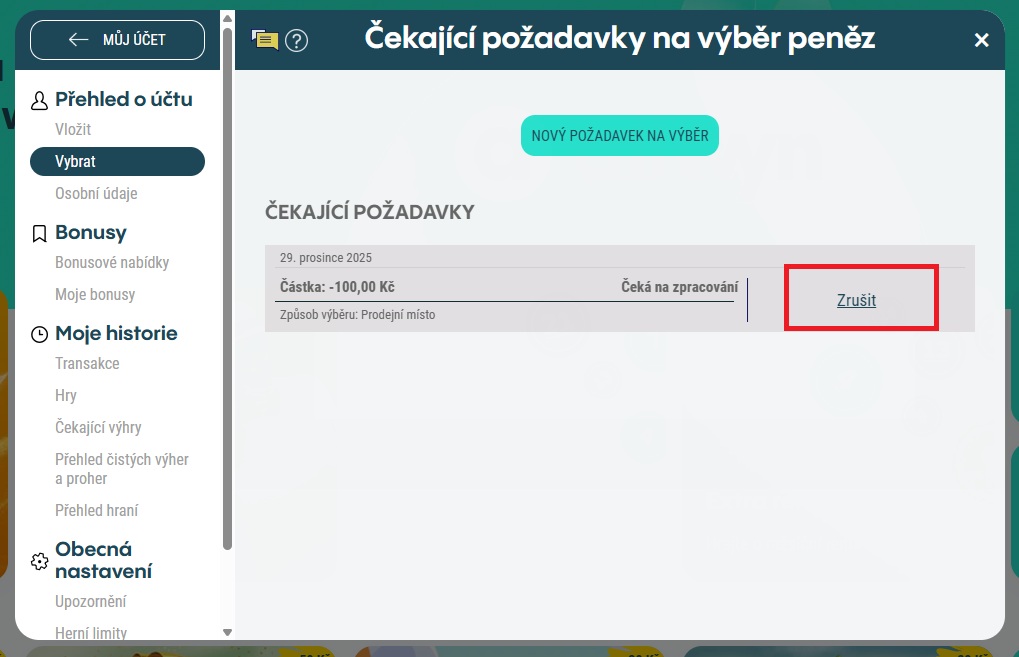This screenshot has width=1019, height=657.
Task: Cancel the pending withdrawal with Zrušit
Action: pos(856,300)
